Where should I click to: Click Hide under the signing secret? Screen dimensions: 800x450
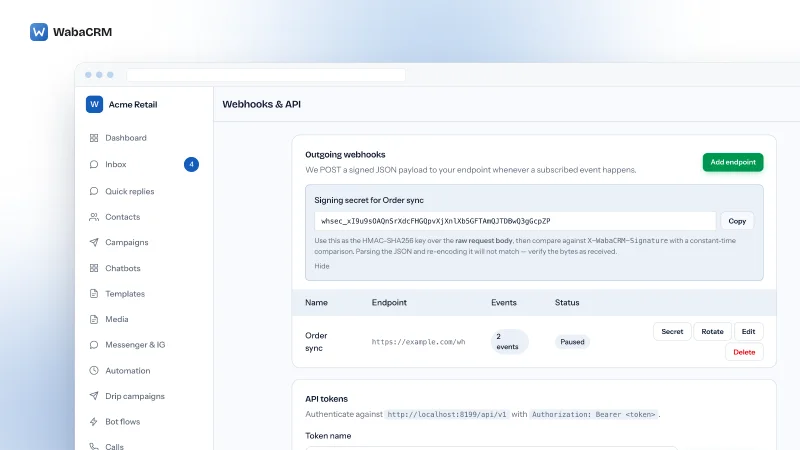321,266
